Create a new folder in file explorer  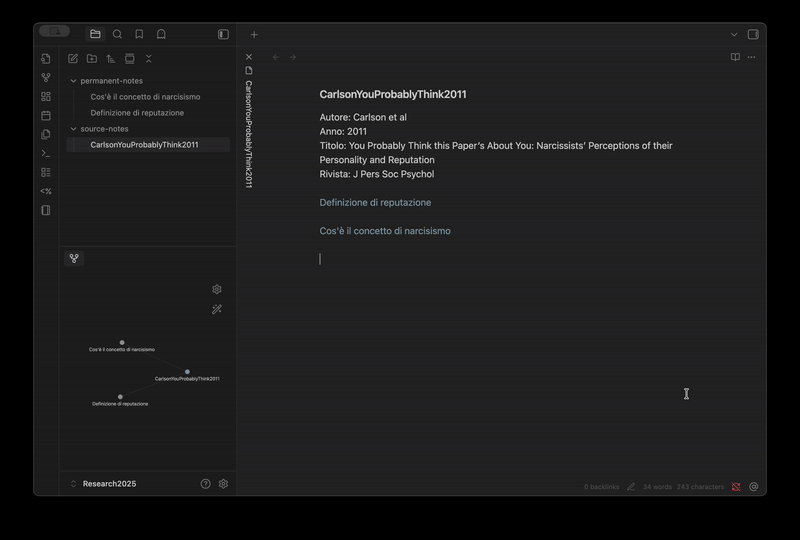pos(92,59)
